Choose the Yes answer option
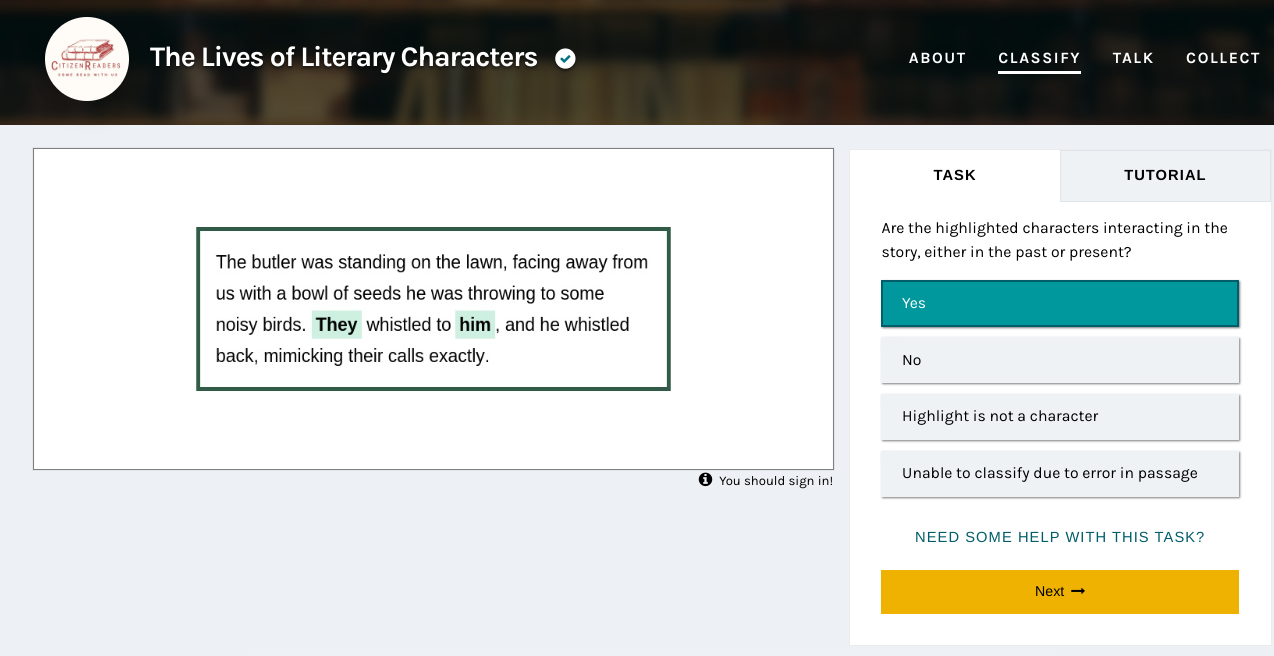The image size is (1274, 656). (1059, 303)
